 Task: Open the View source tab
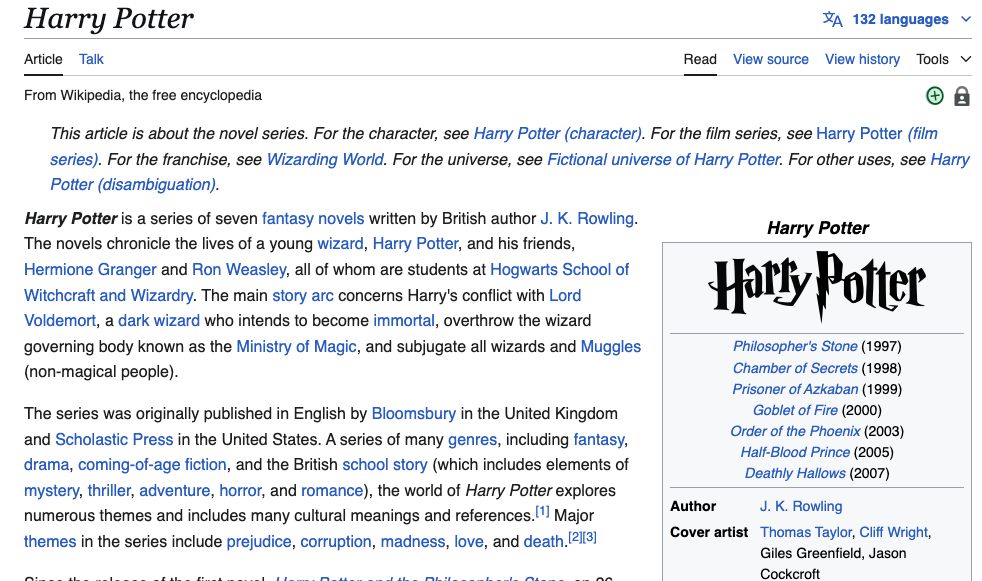(x=770, y=59)
